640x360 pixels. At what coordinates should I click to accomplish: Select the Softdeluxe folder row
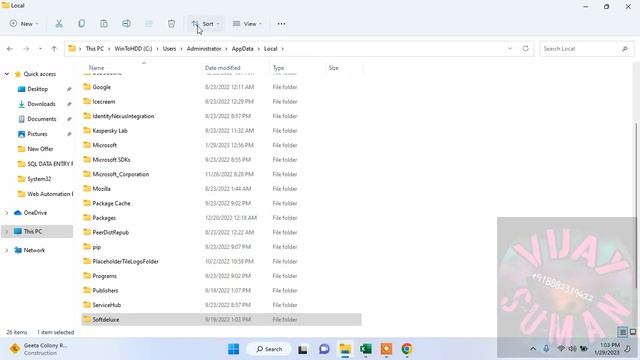[x=221, y=320]
